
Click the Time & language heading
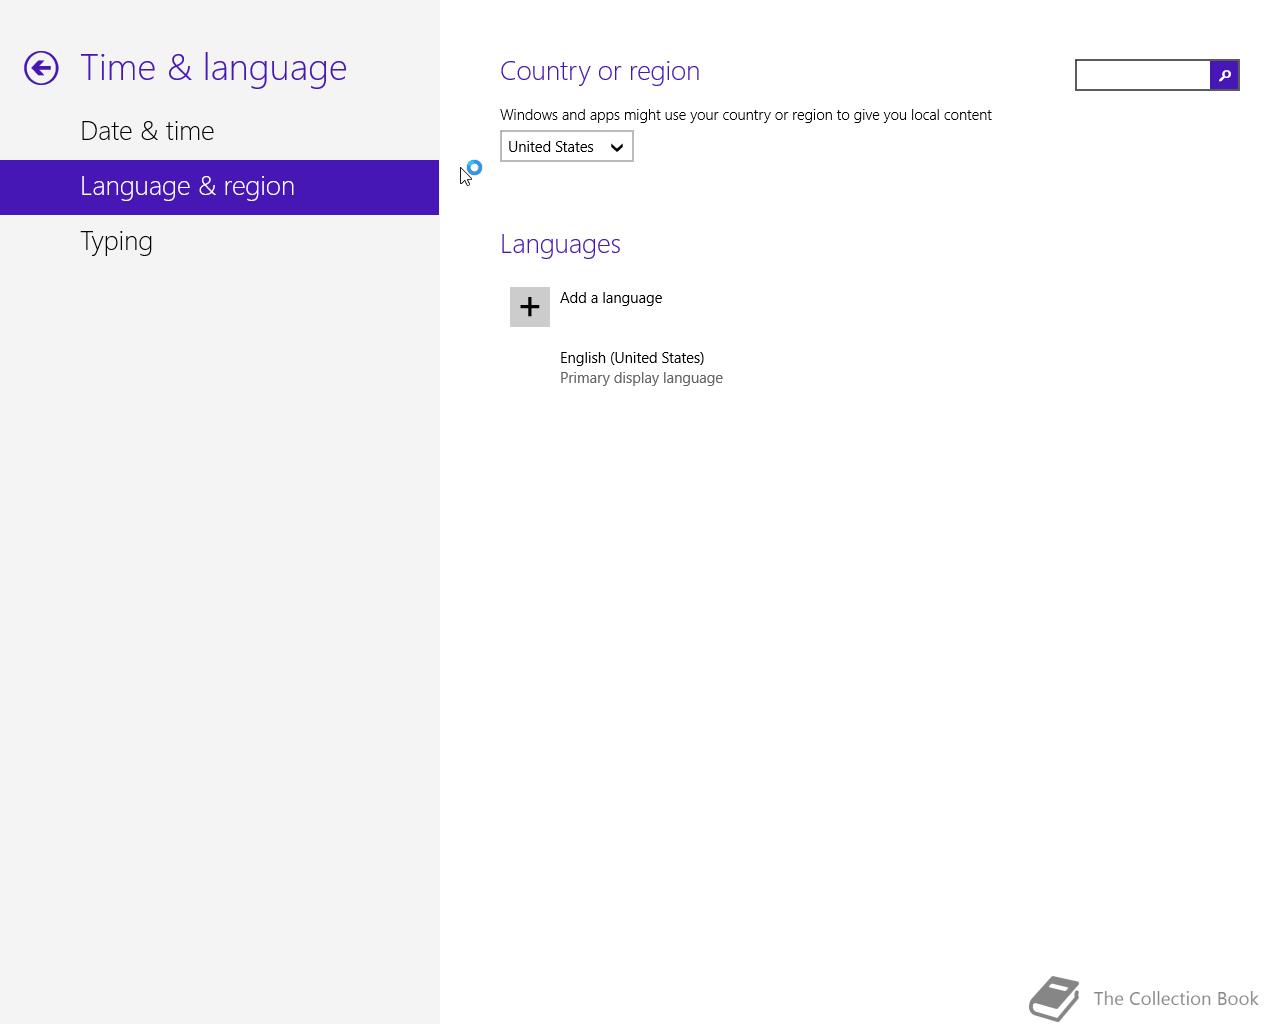pyautogui.click(x=213, y=67)
